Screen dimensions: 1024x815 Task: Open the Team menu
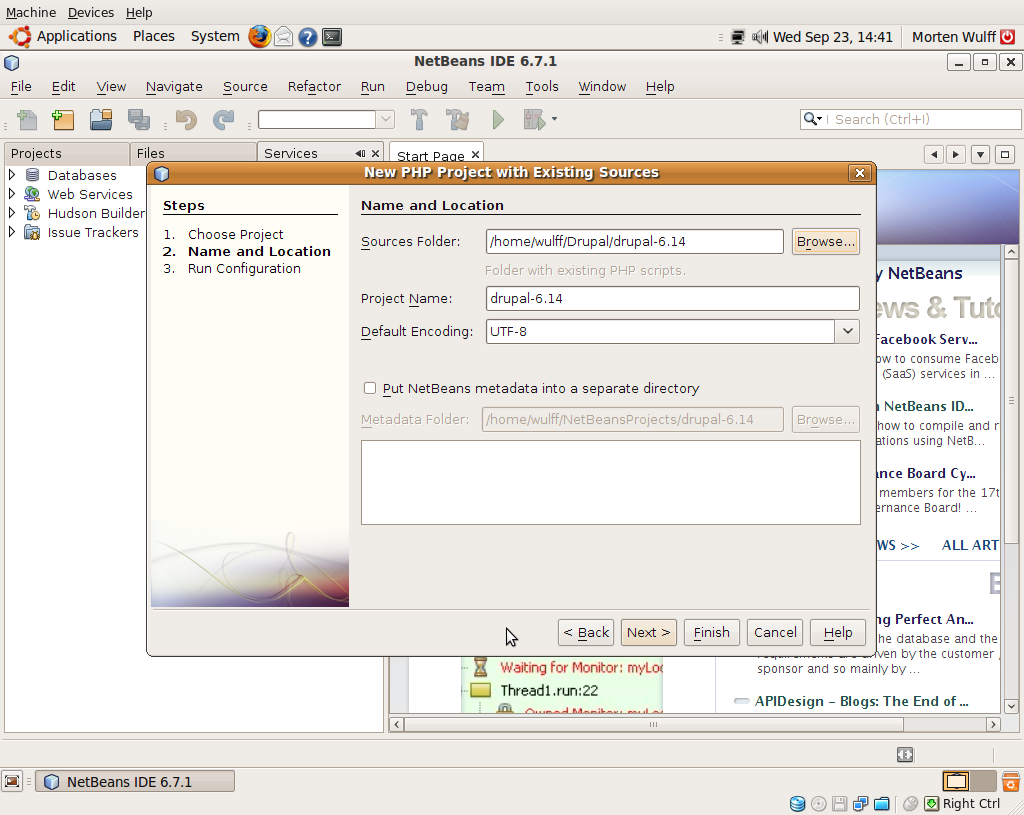pos(487,86)
